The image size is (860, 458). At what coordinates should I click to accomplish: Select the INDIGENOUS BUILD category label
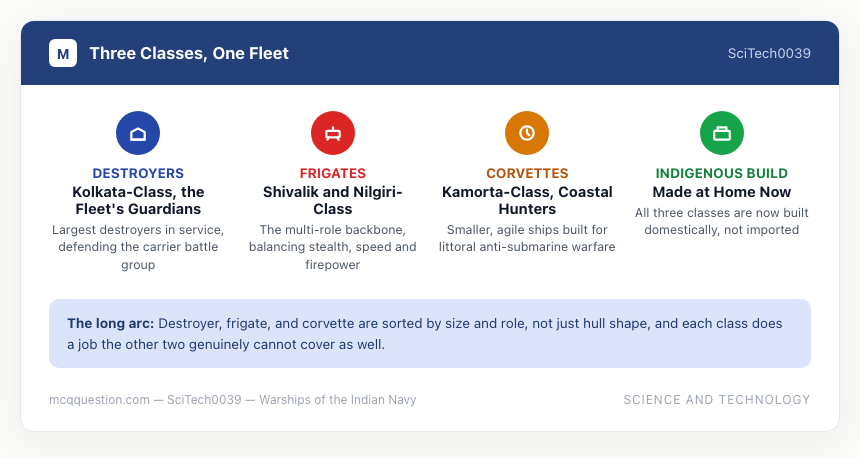pyautogui.click(x=722, y=173)
